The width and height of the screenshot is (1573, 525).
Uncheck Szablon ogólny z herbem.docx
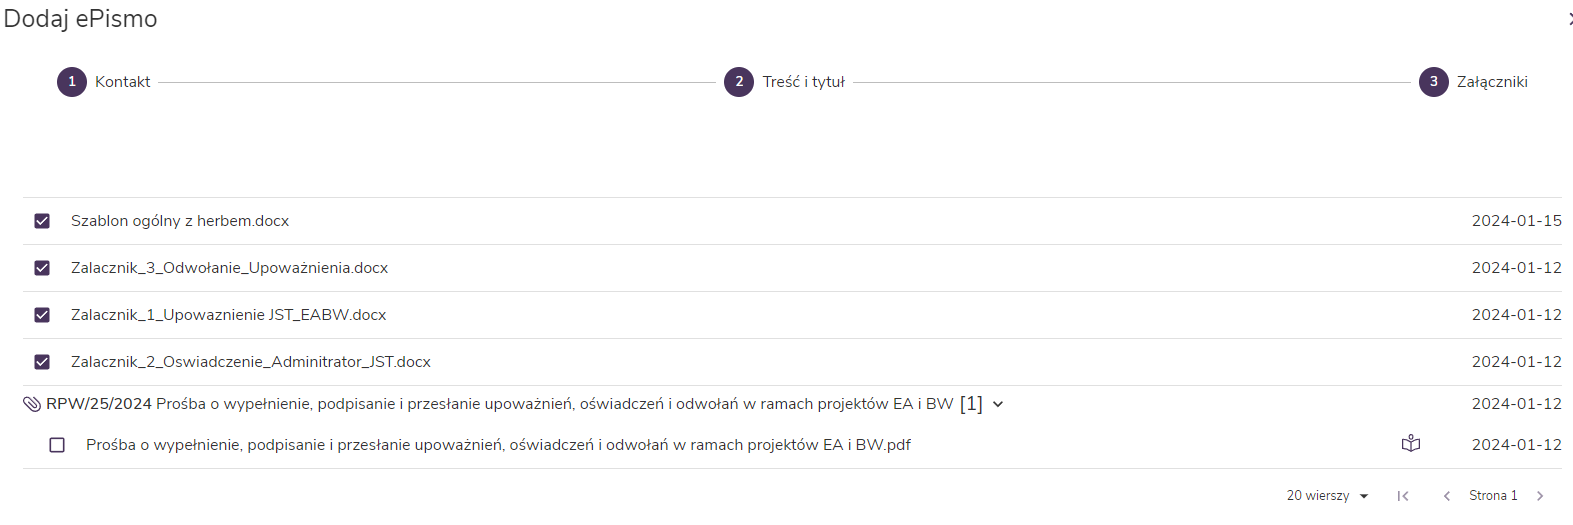pyautogui.click(x=42, y=221)
